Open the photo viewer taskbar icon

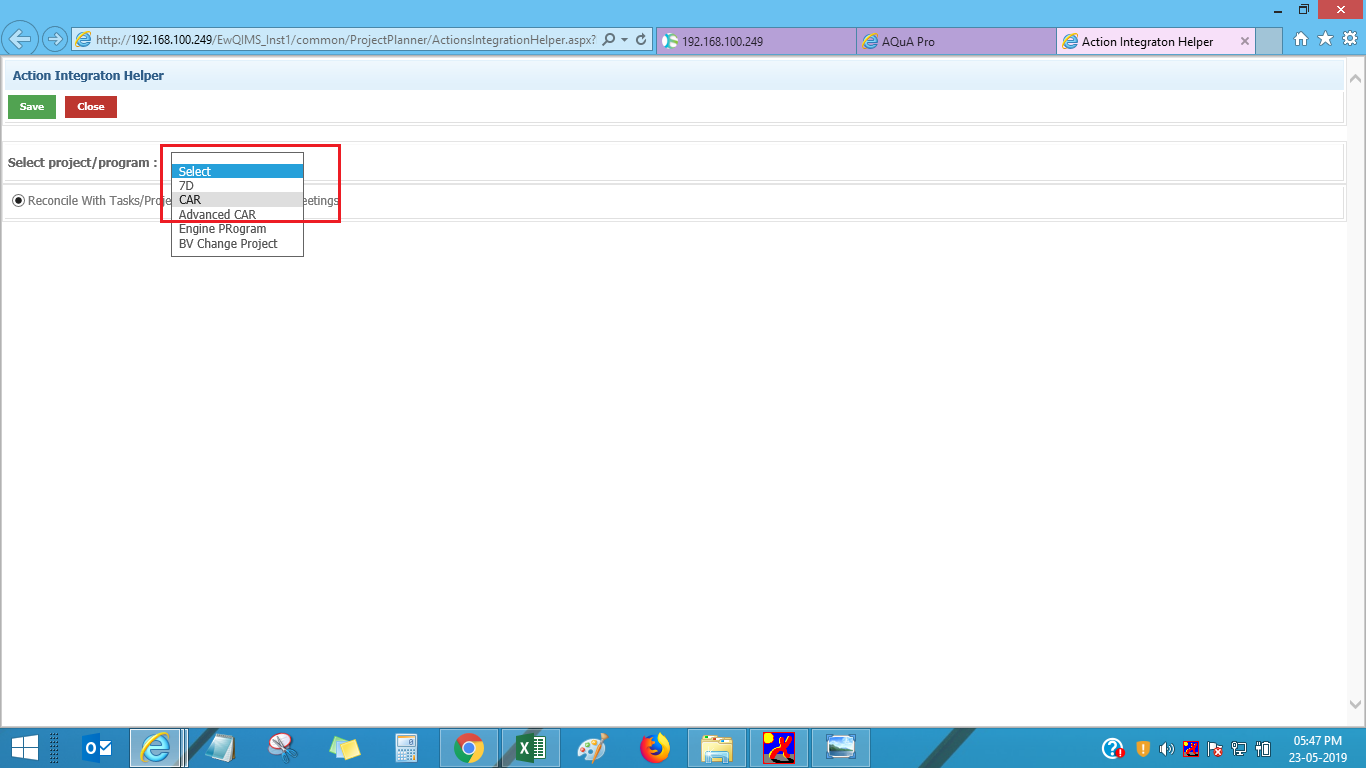click(840, 747)
